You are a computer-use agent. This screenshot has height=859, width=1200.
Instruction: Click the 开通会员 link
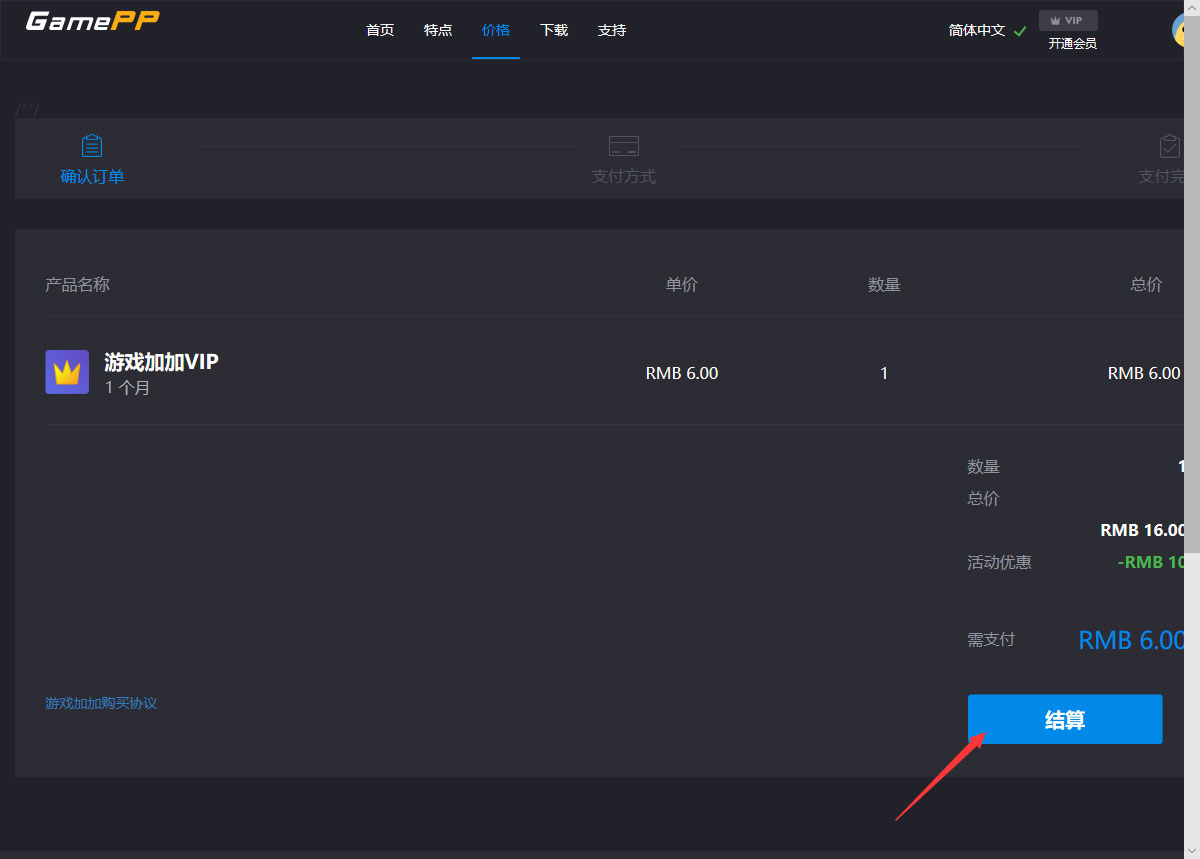point(1073,44)
